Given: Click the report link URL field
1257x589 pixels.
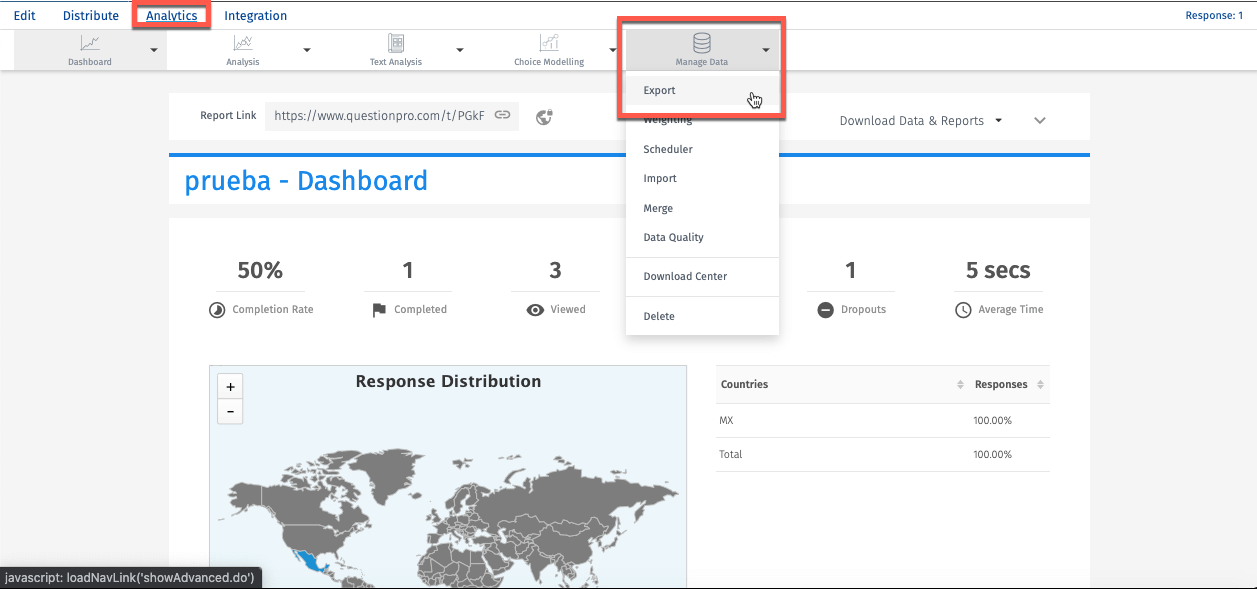Looking at the screenshot, I should (x=380, y=115).
